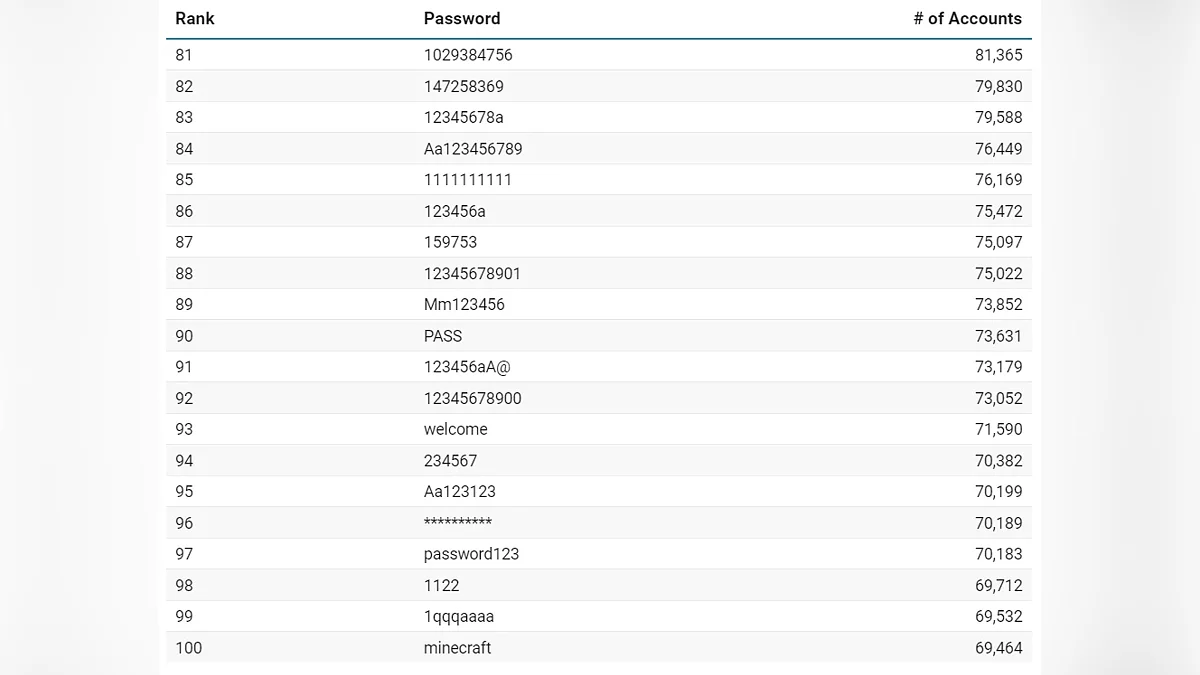Select the minecraft password entry

(x=457, y=648)
